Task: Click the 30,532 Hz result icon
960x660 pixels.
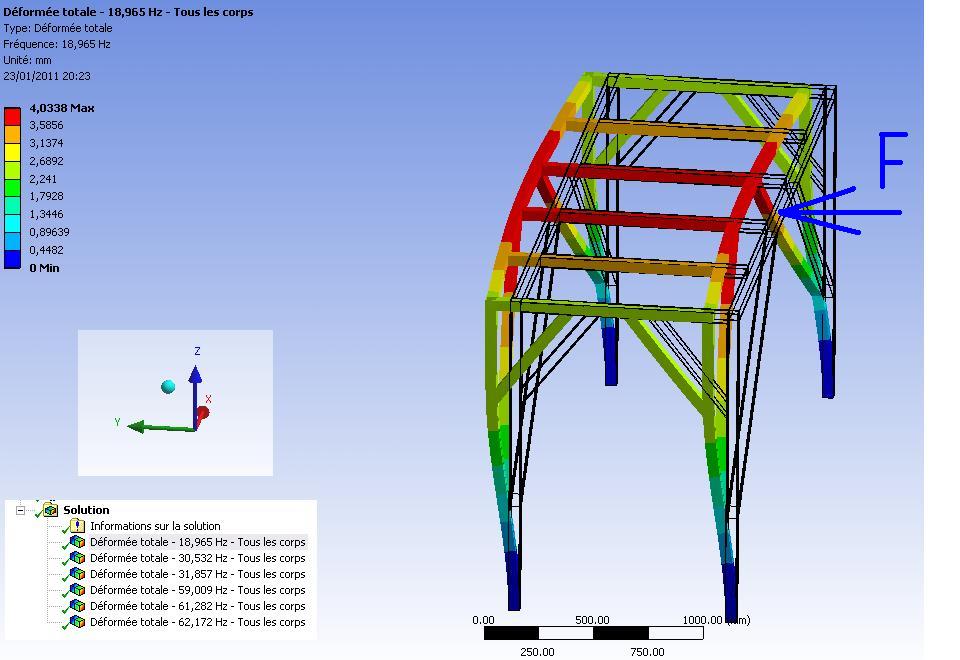Action: click(x=77, y=557)
